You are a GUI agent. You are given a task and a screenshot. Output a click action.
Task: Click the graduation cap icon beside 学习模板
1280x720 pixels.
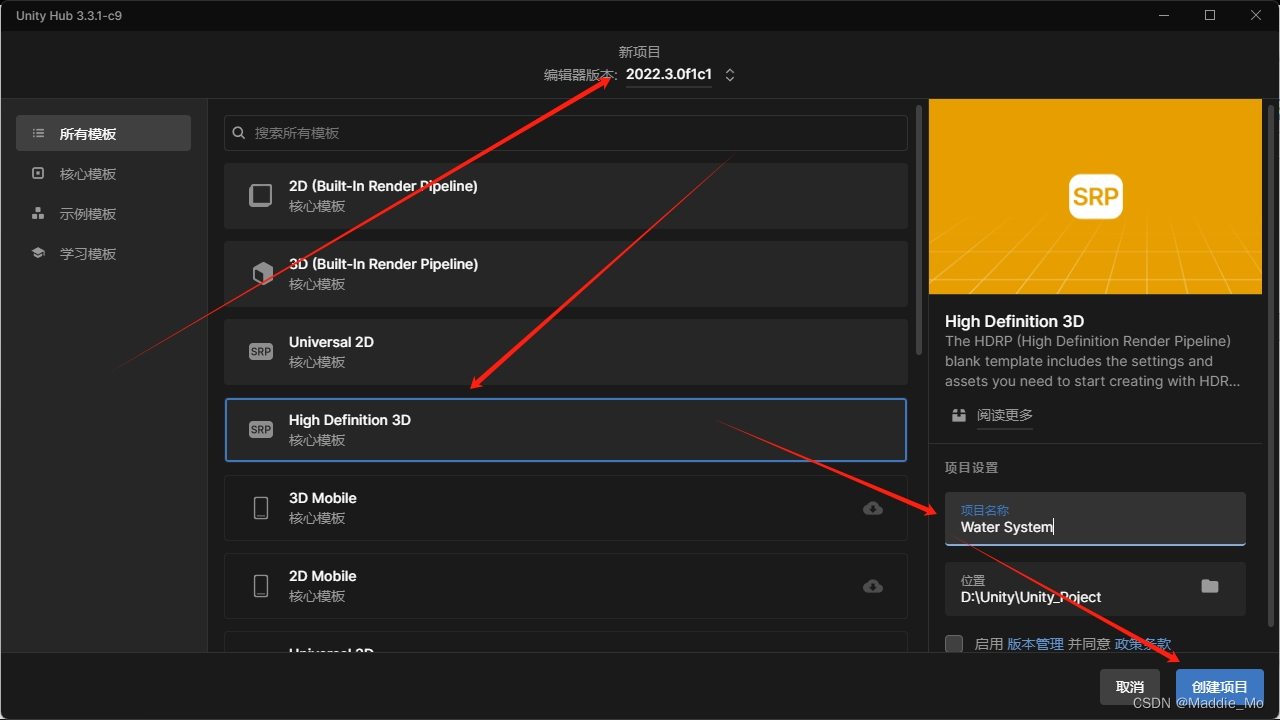point(38,253)
